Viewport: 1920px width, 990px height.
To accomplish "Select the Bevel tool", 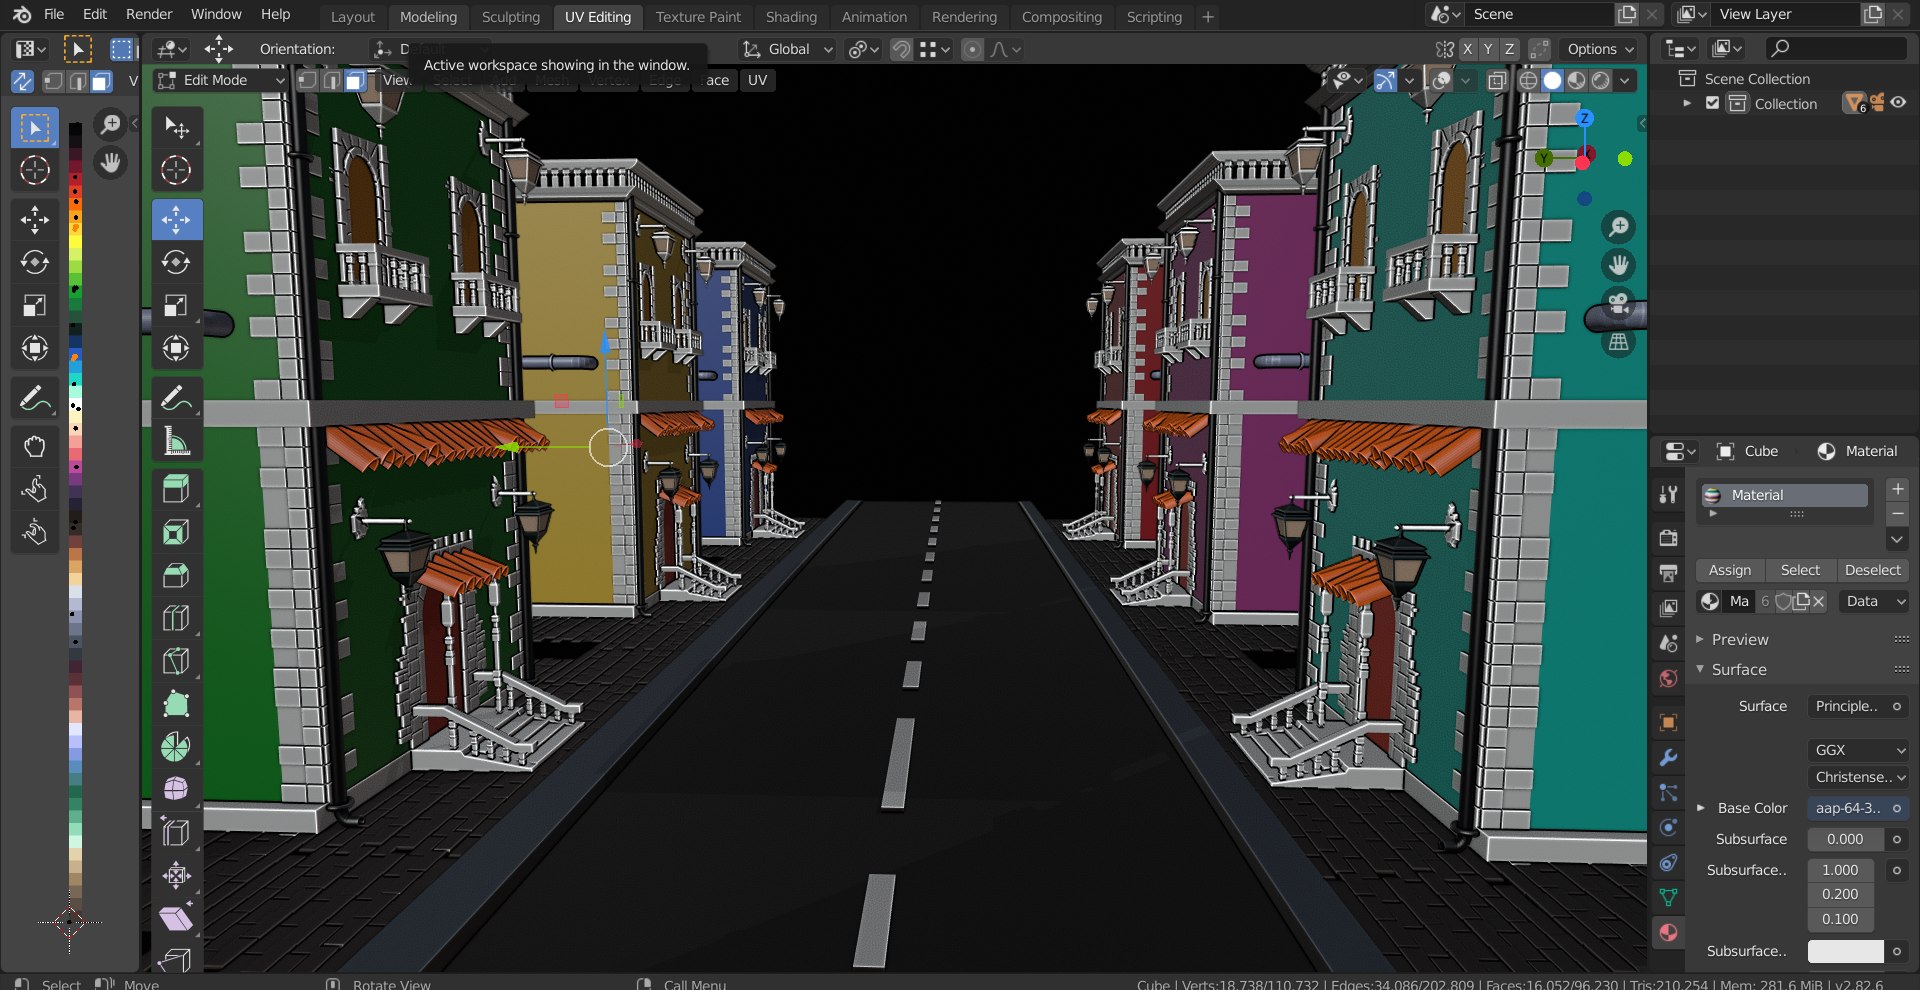I will tap(176, 575).
